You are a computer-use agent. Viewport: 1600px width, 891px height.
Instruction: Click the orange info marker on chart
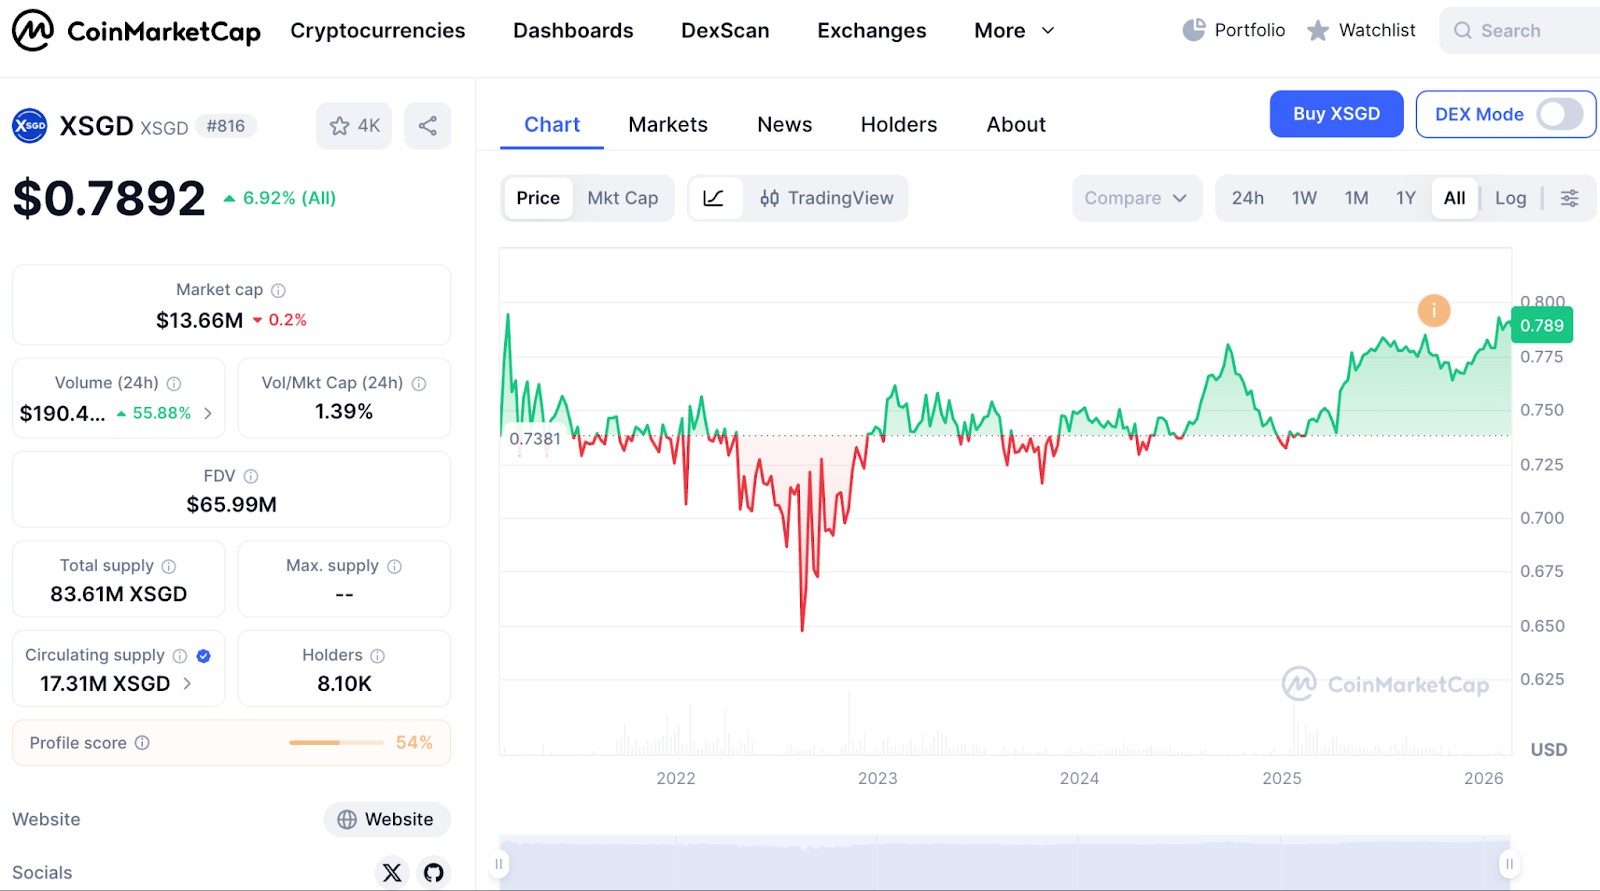[1434, 311]
